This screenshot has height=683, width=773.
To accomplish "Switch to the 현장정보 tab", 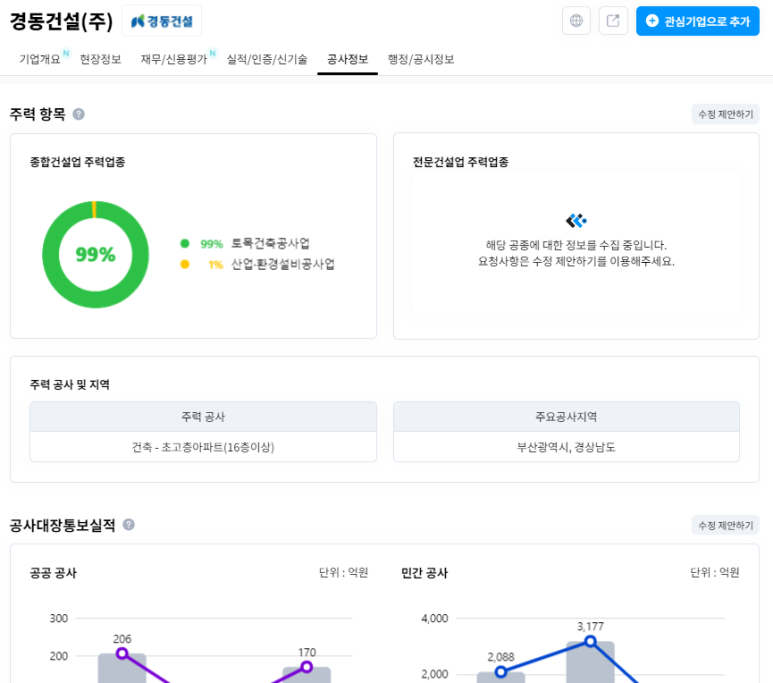I will 101,59.
